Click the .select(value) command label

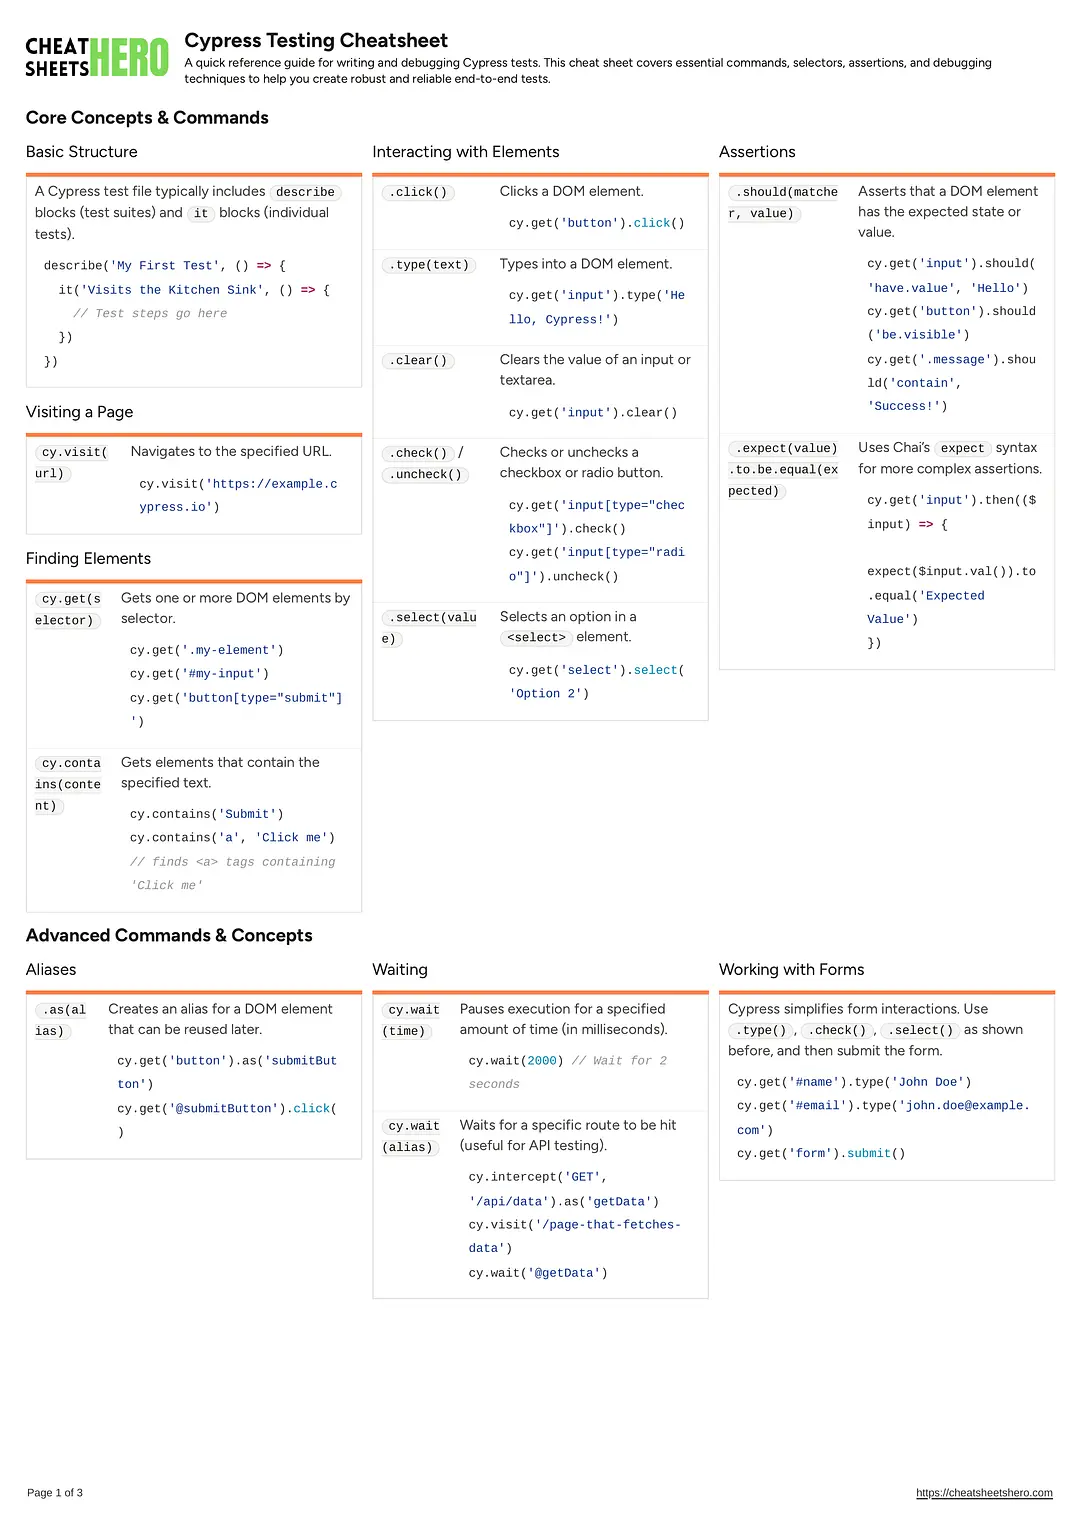tap(429, 628)
